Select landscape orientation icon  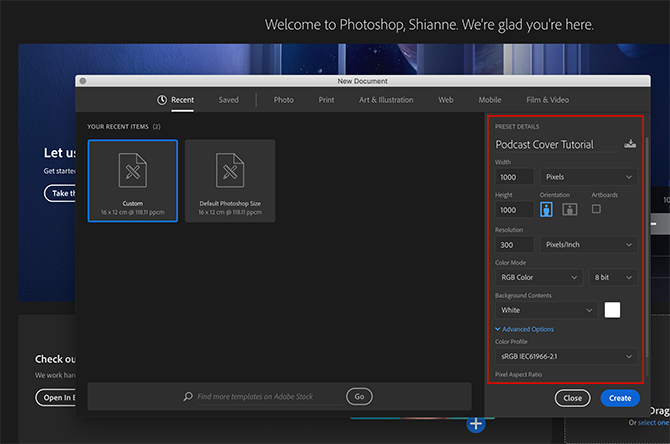click(569, 209)
